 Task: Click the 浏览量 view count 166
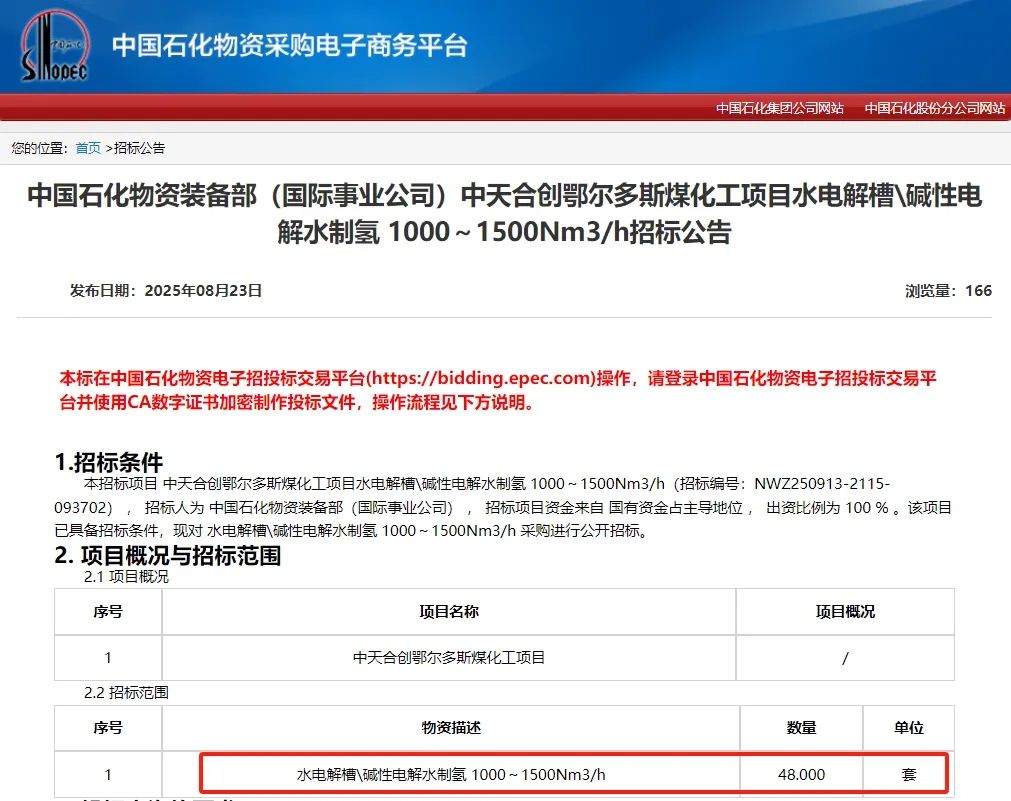(x=950, y=290)
